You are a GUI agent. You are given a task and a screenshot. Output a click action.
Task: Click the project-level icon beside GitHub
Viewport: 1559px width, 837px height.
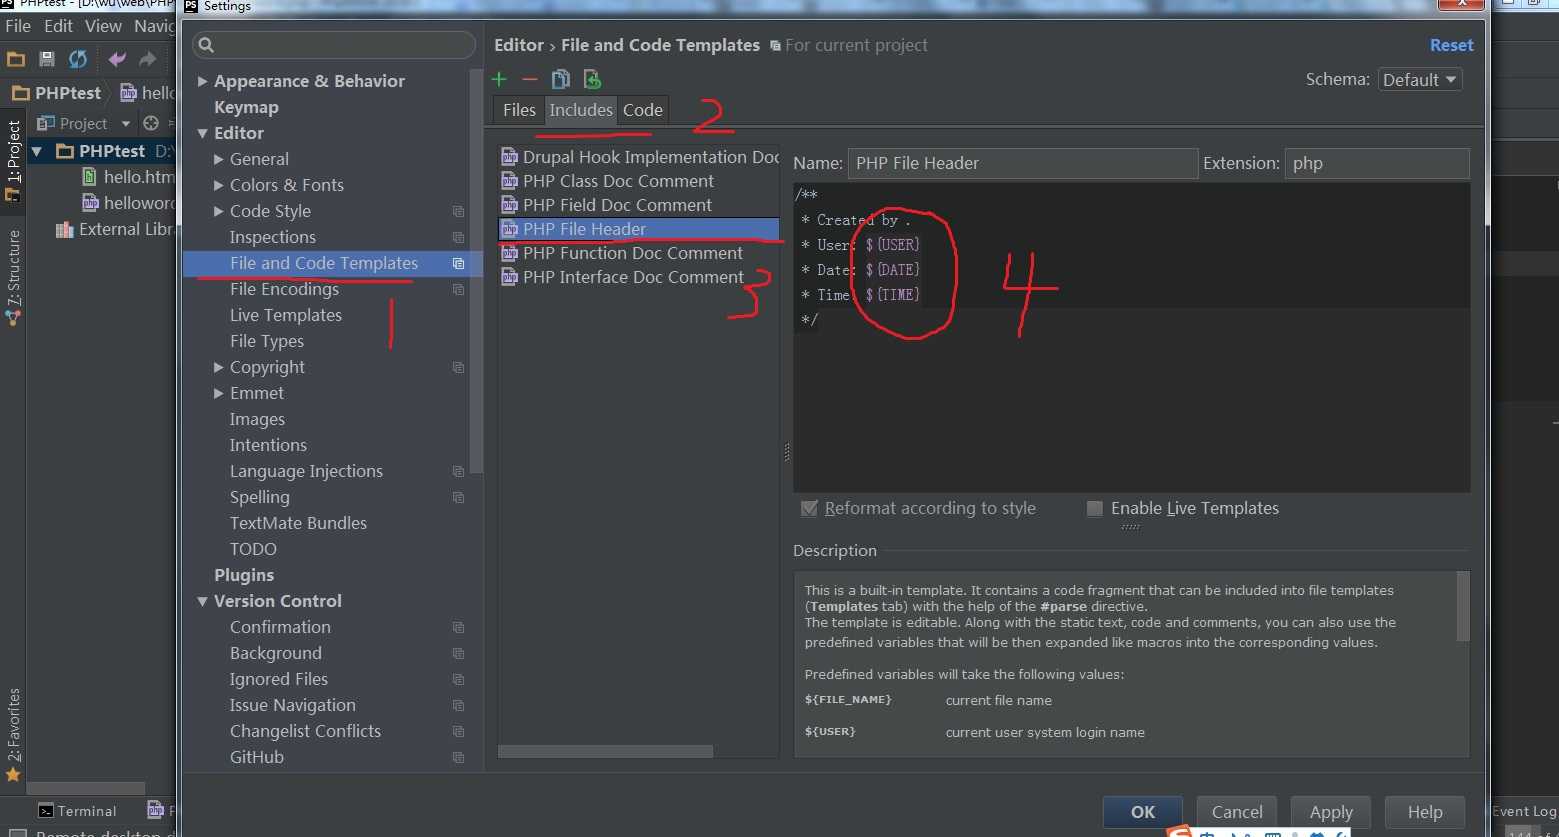[x=458, y=758]
